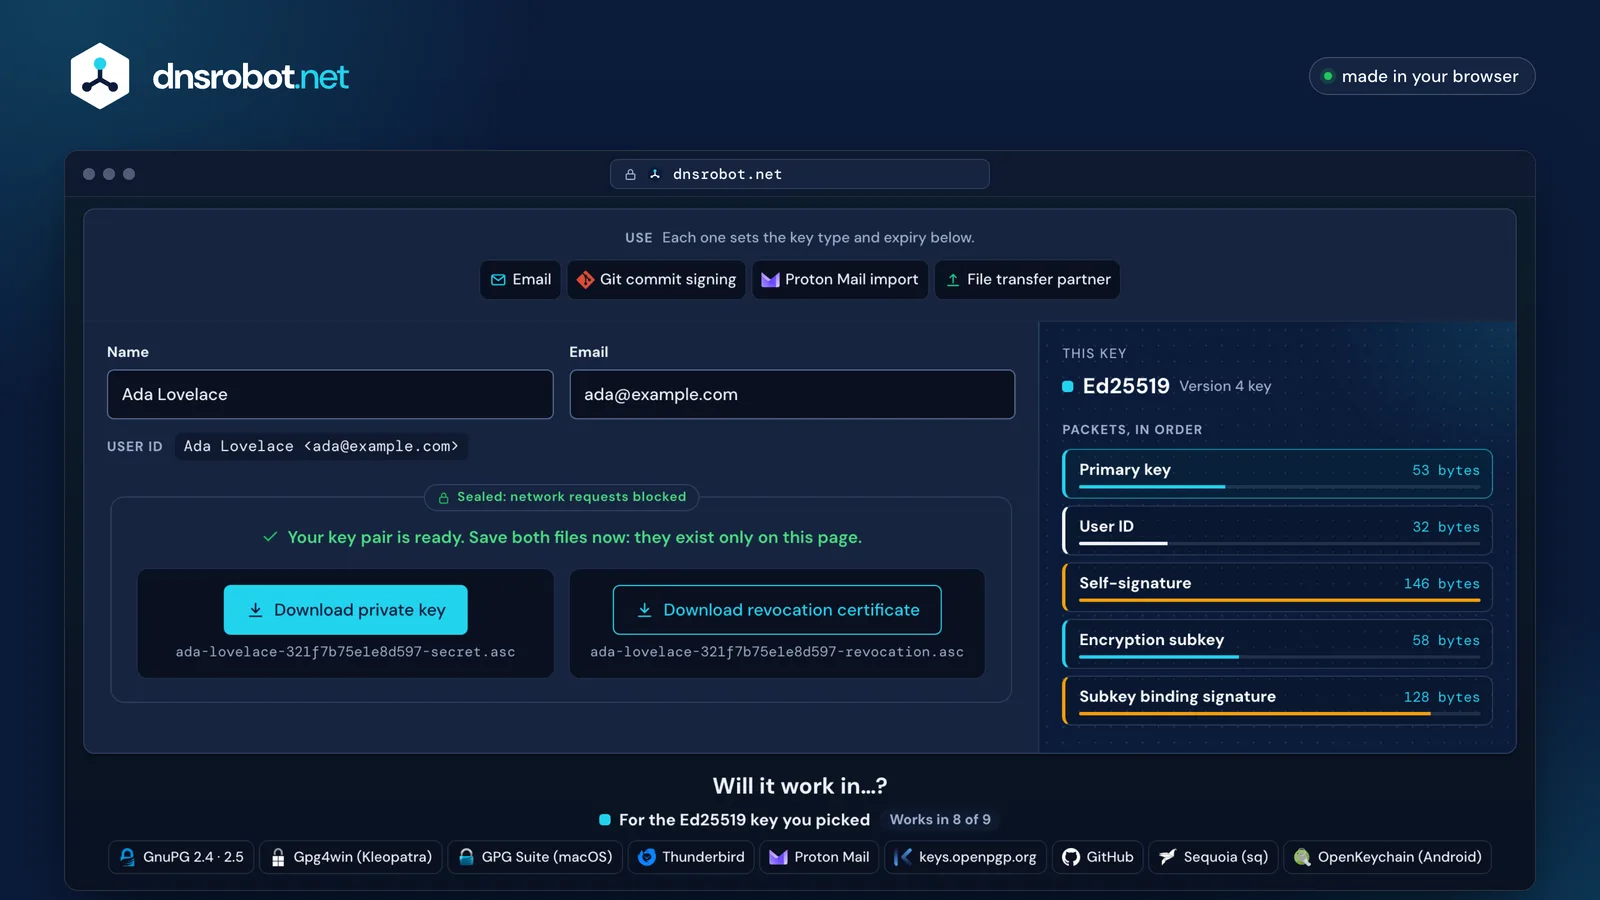Click the 'Ed25519' key type heading
Image resolution: width=1600 pixels, height=900 pixels.
1126,386
